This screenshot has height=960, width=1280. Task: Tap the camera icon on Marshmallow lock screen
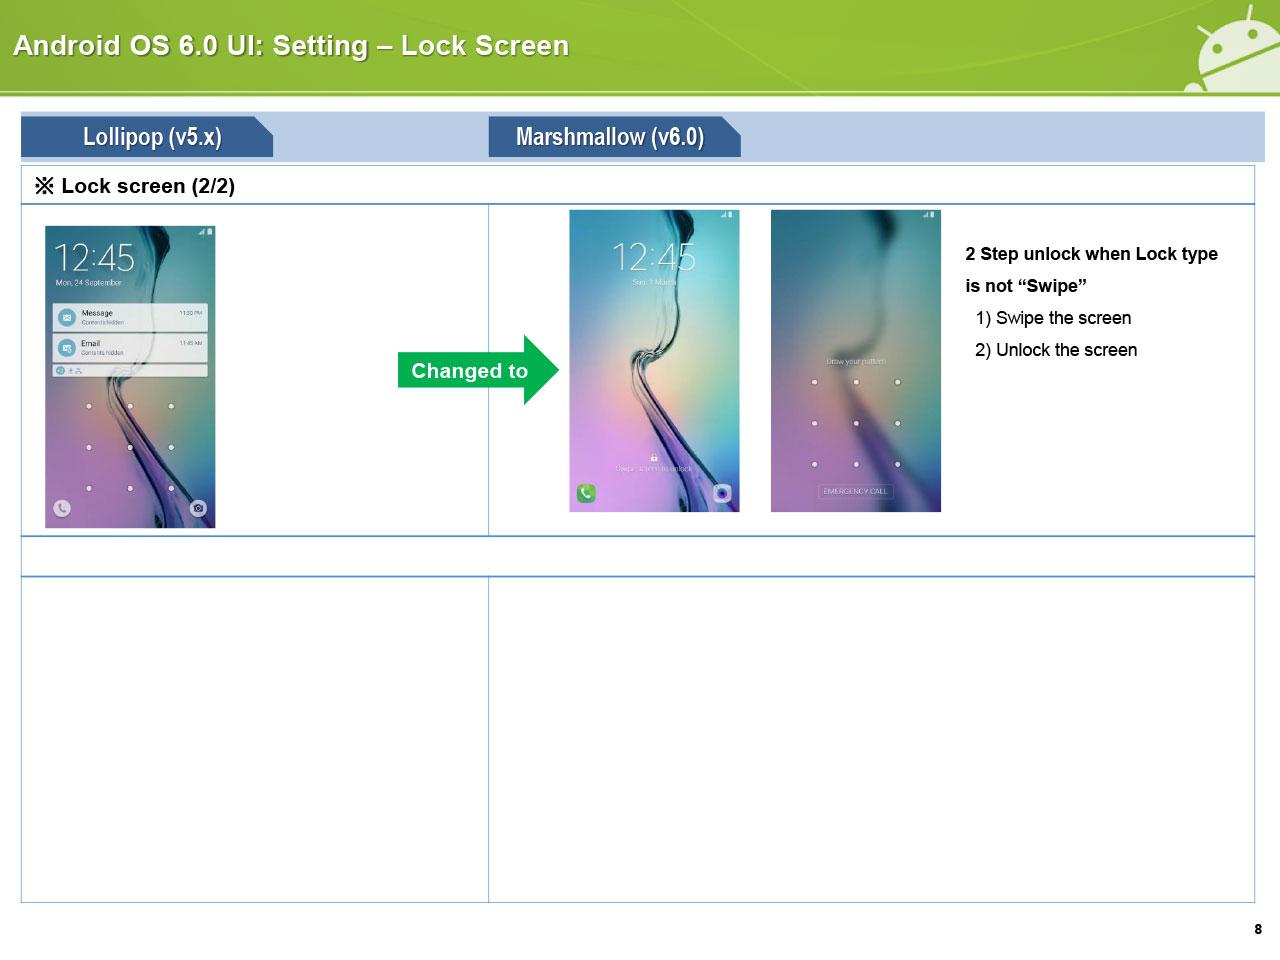coord(722,493)
